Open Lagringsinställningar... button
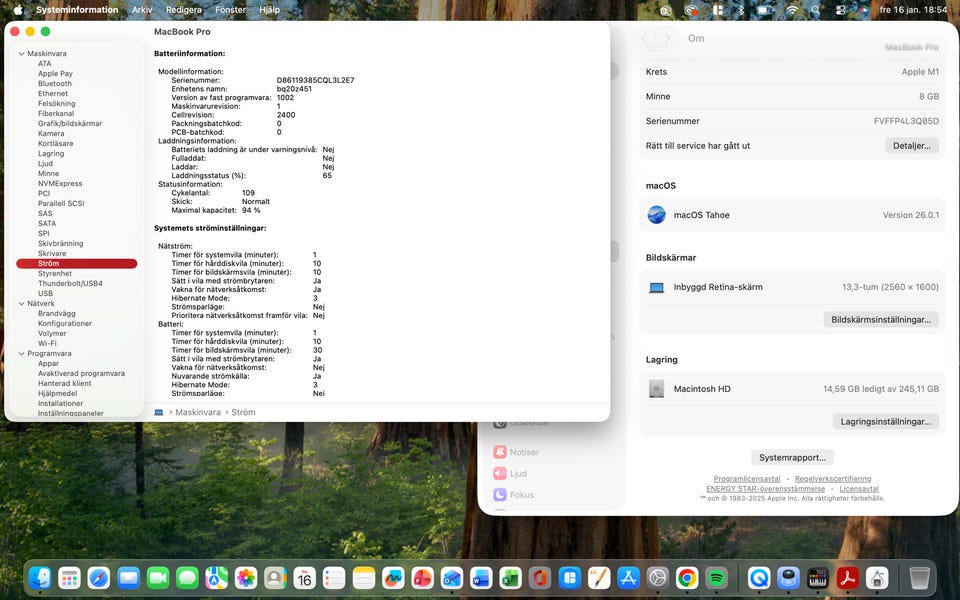The height and width of the screenshot is (600, 960). pyautogui.click(x=886, y=422)
